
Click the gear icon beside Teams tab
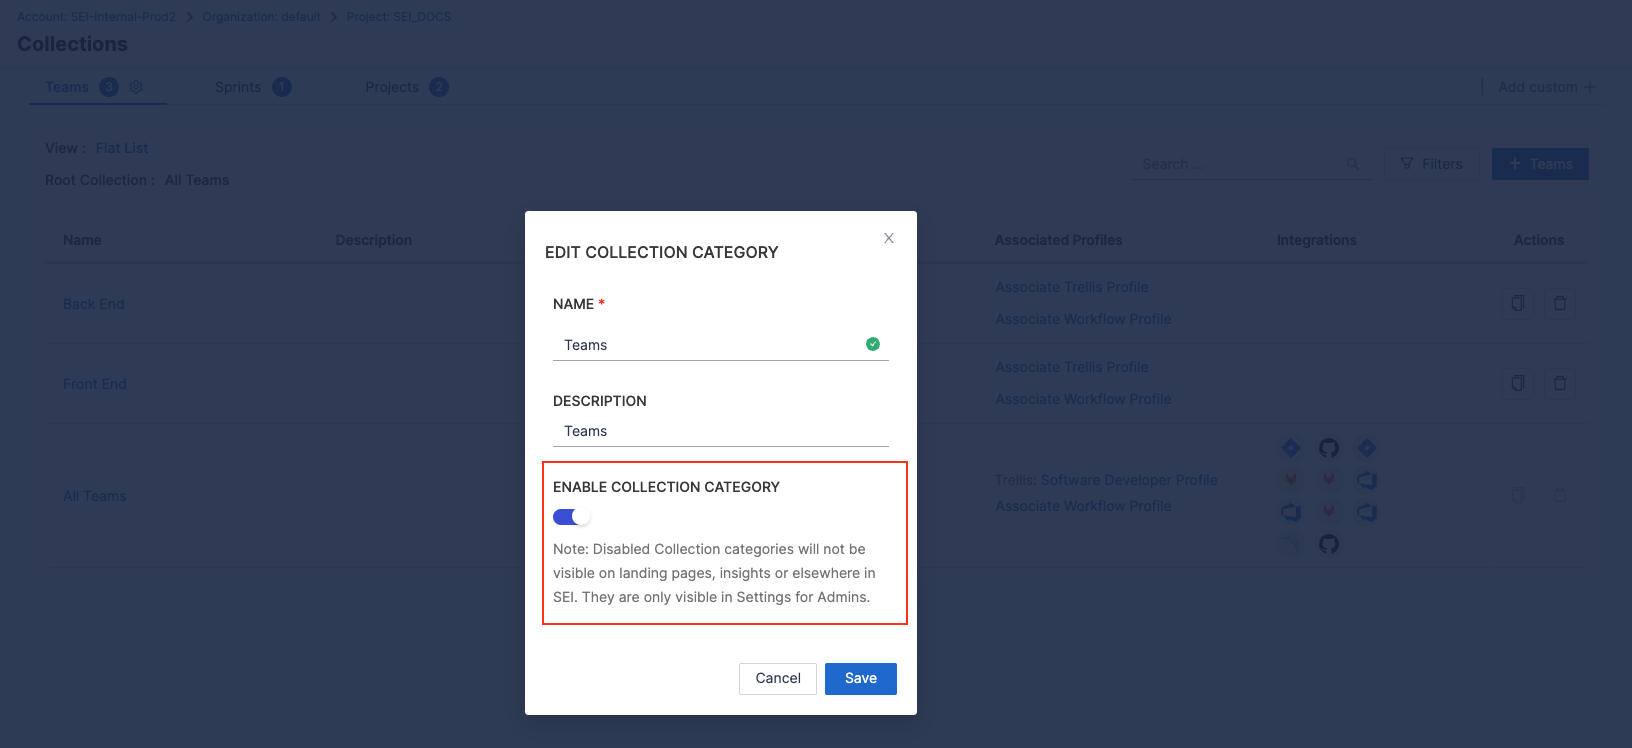click(x=136, y=87)
